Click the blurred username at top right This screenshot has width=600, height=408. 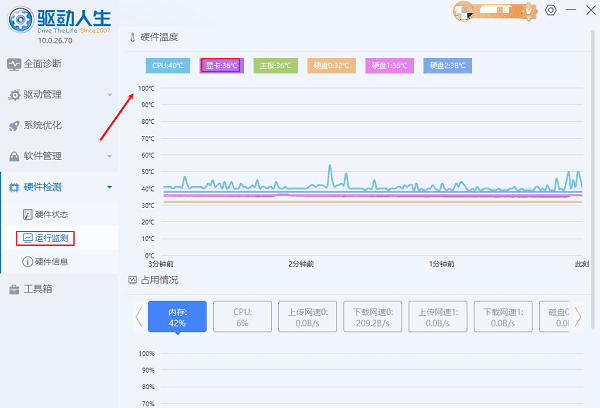[x=496, y=10]
